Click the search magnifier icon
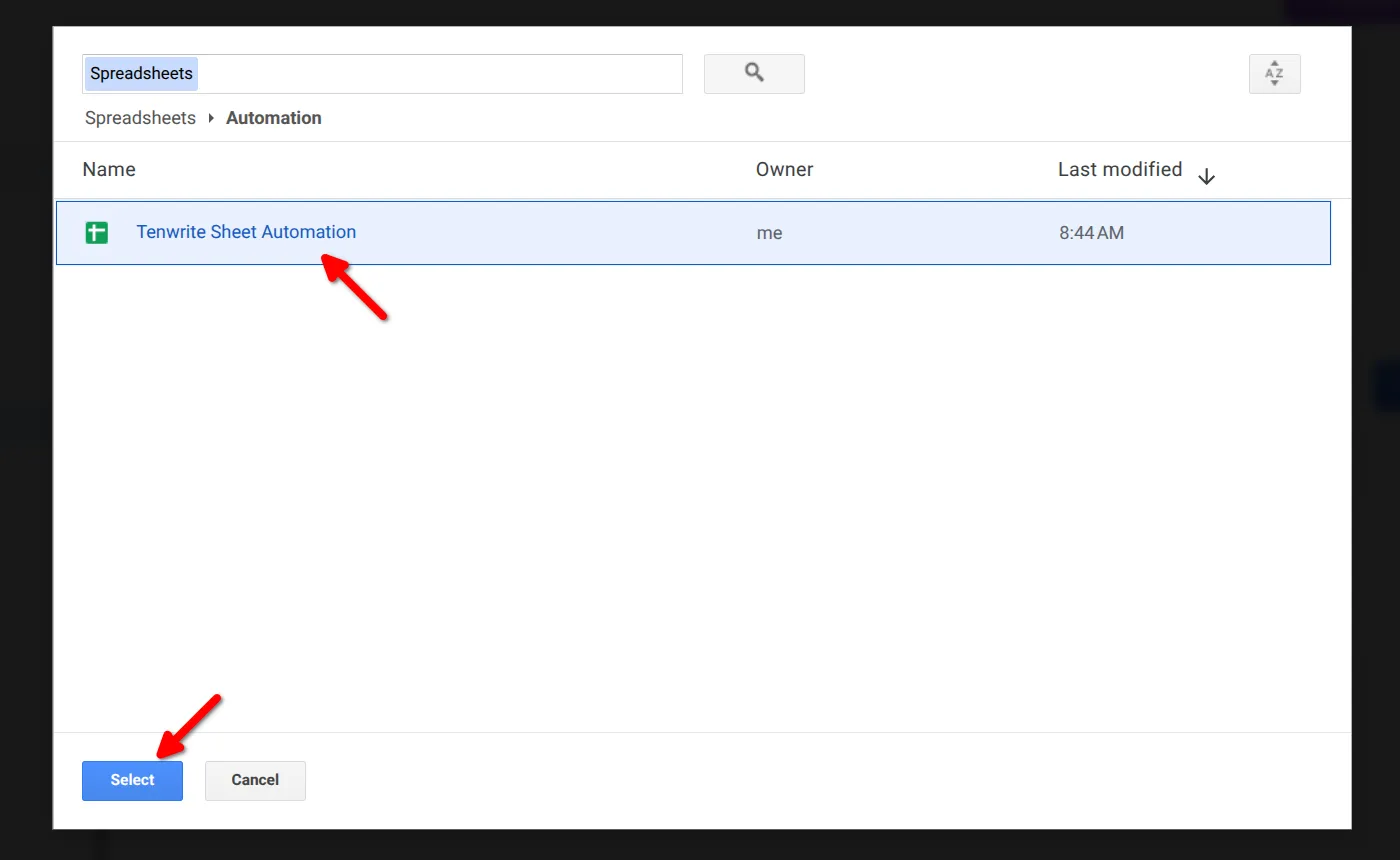Viewport: 1400px width, 860px height. 754,73
